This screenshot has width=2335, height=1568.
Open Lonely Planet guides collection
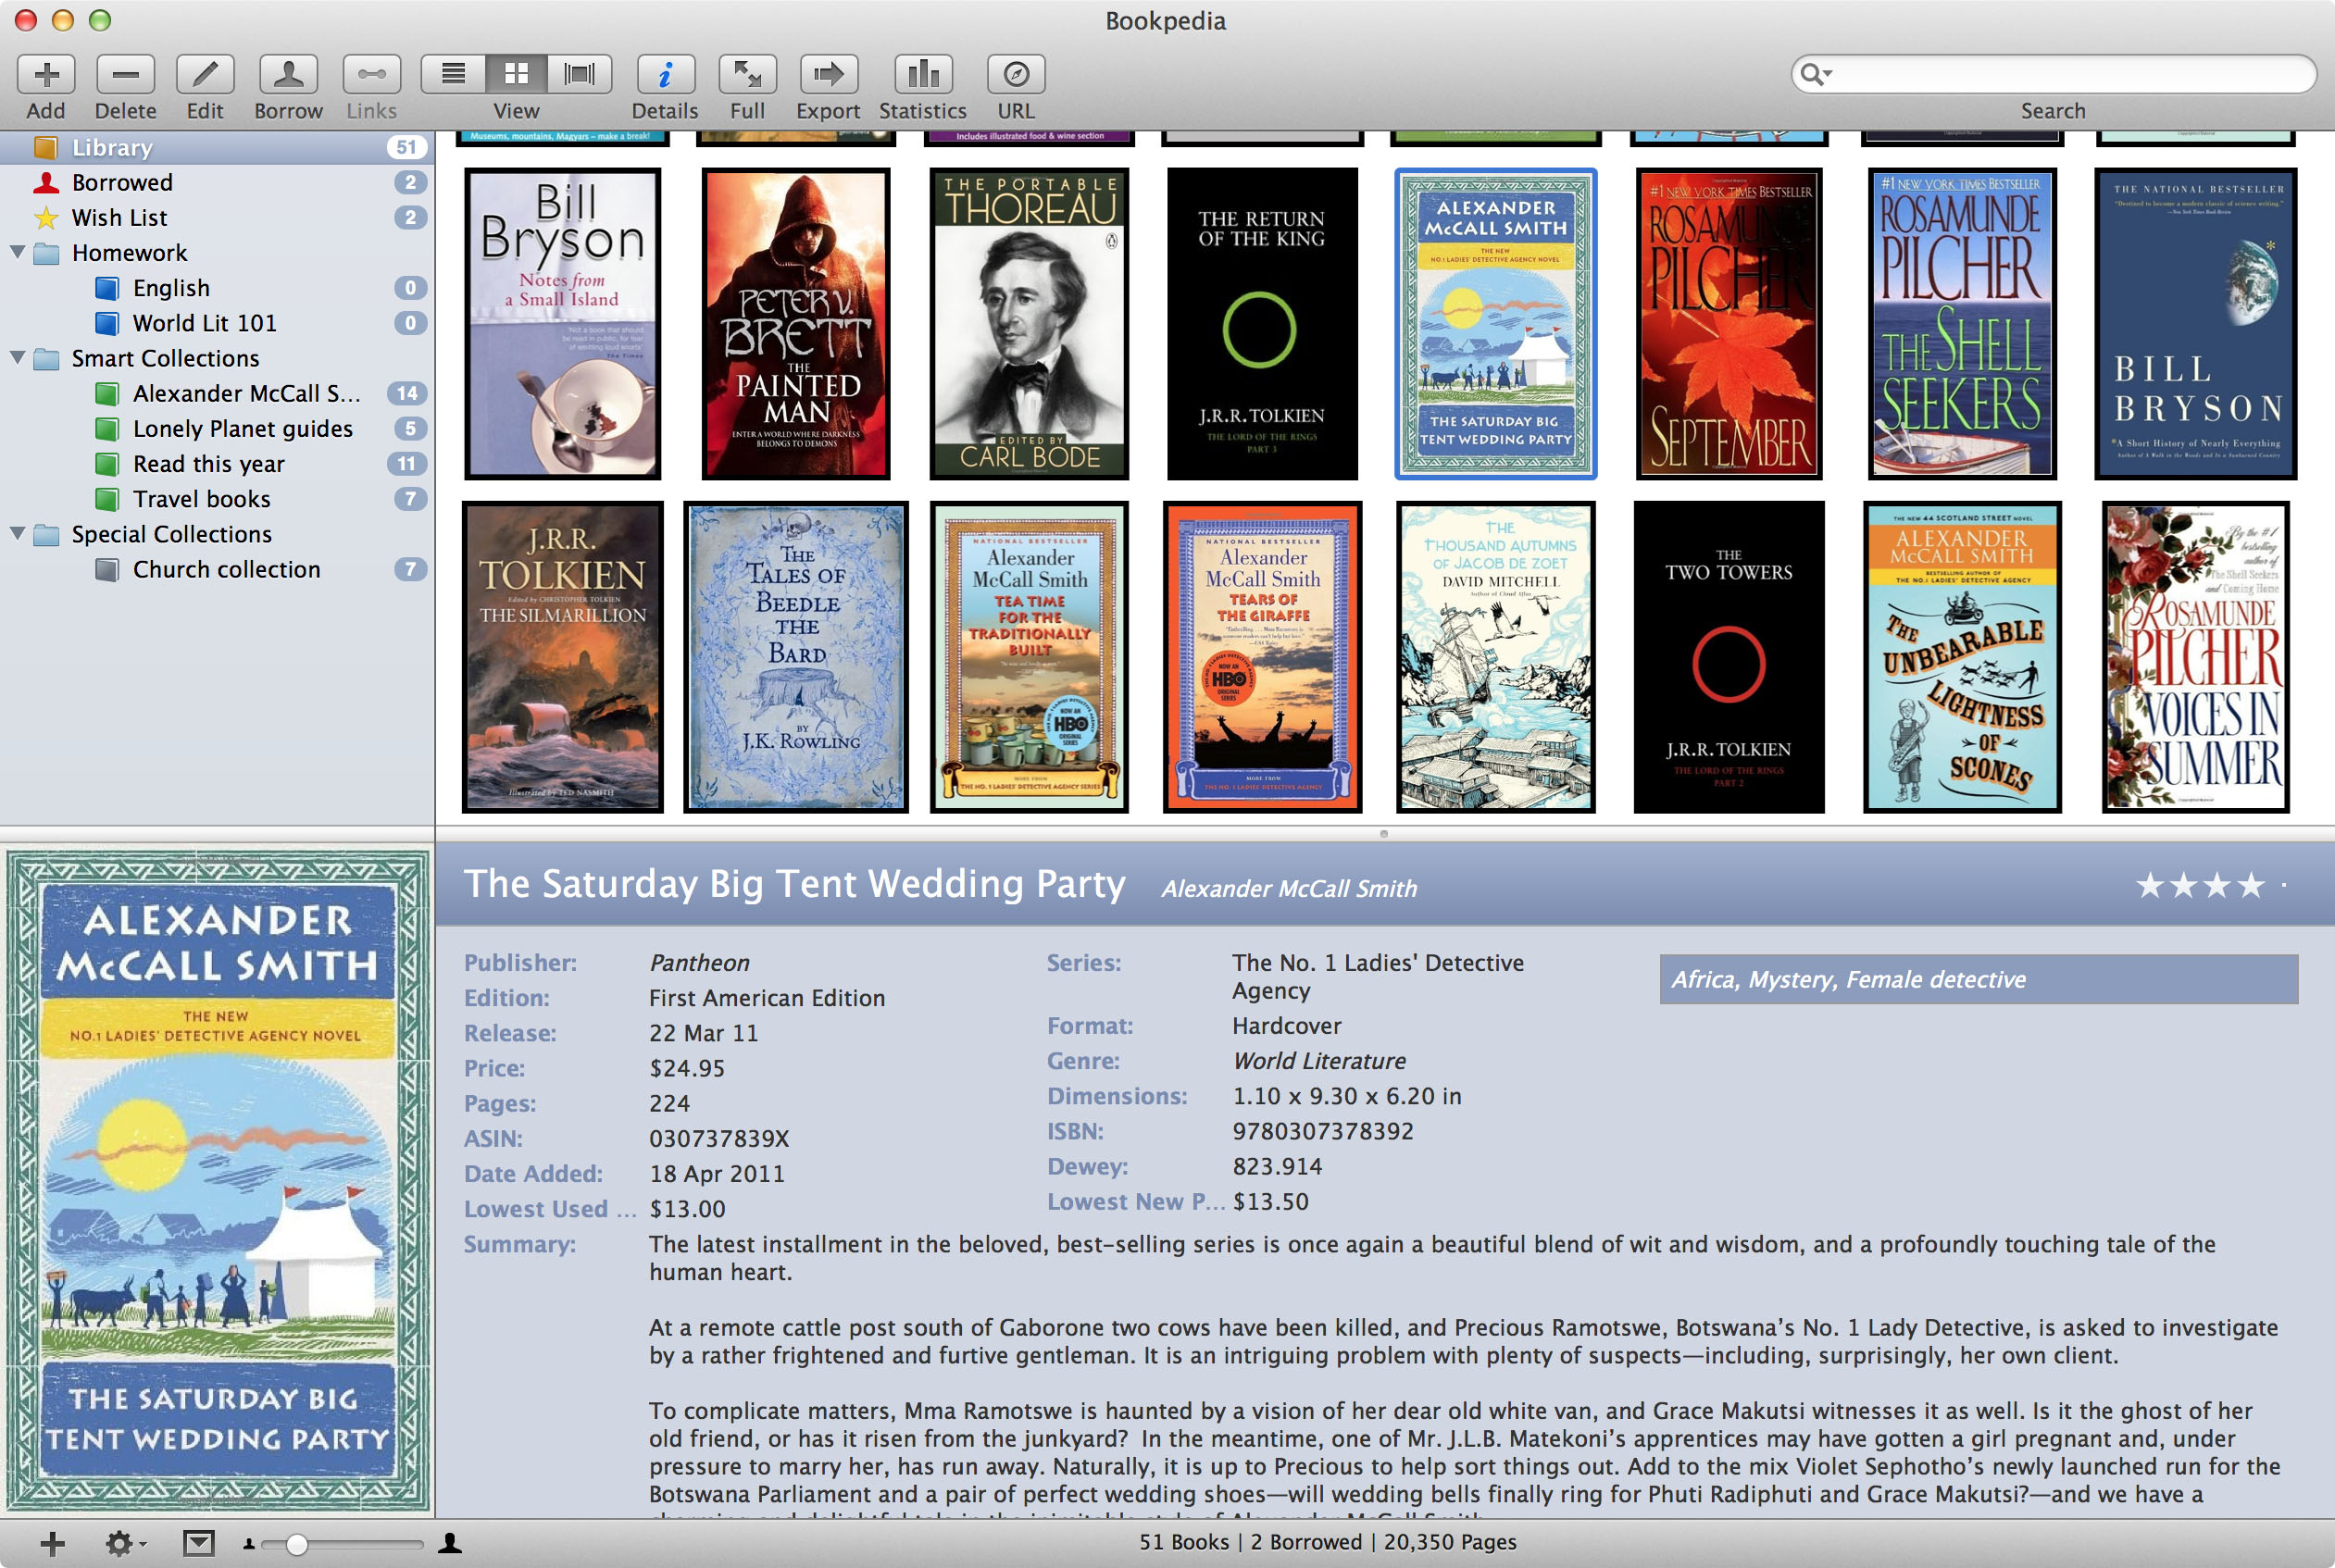pos(217,429)
